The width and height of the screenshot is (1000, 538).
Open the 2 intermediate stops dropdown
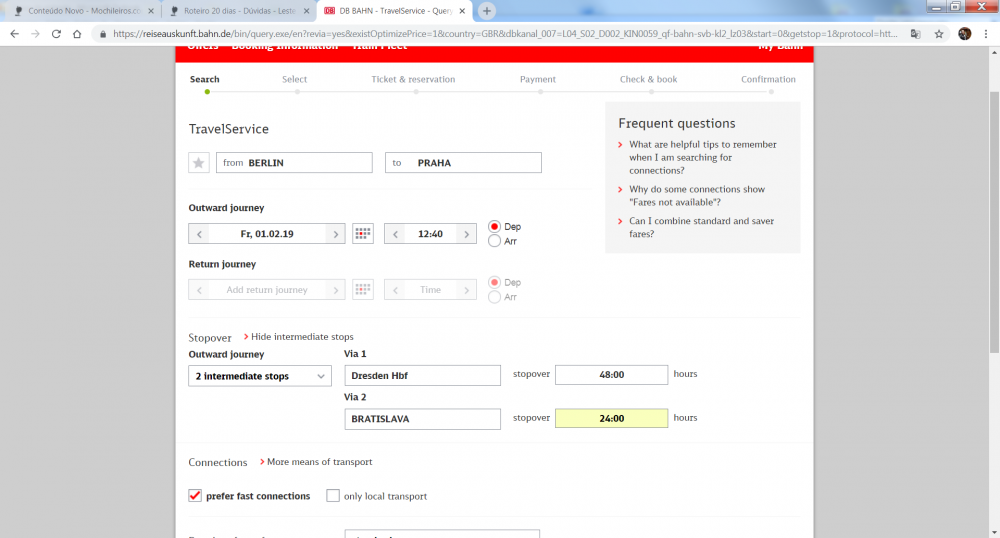260,376
